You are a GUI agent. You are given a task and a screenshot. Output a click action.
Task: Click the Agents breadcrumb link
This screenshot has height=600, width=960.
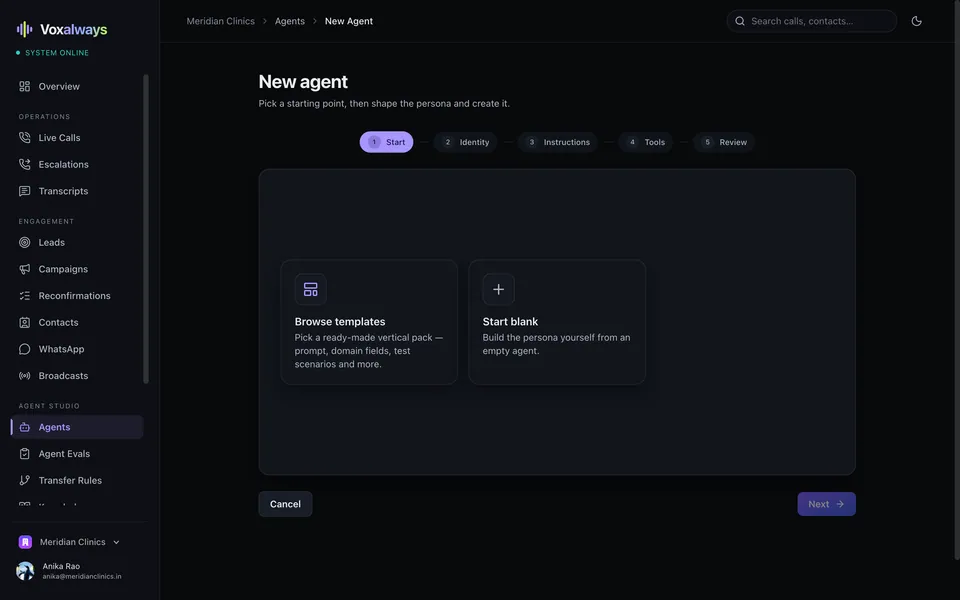pos(290,21)
